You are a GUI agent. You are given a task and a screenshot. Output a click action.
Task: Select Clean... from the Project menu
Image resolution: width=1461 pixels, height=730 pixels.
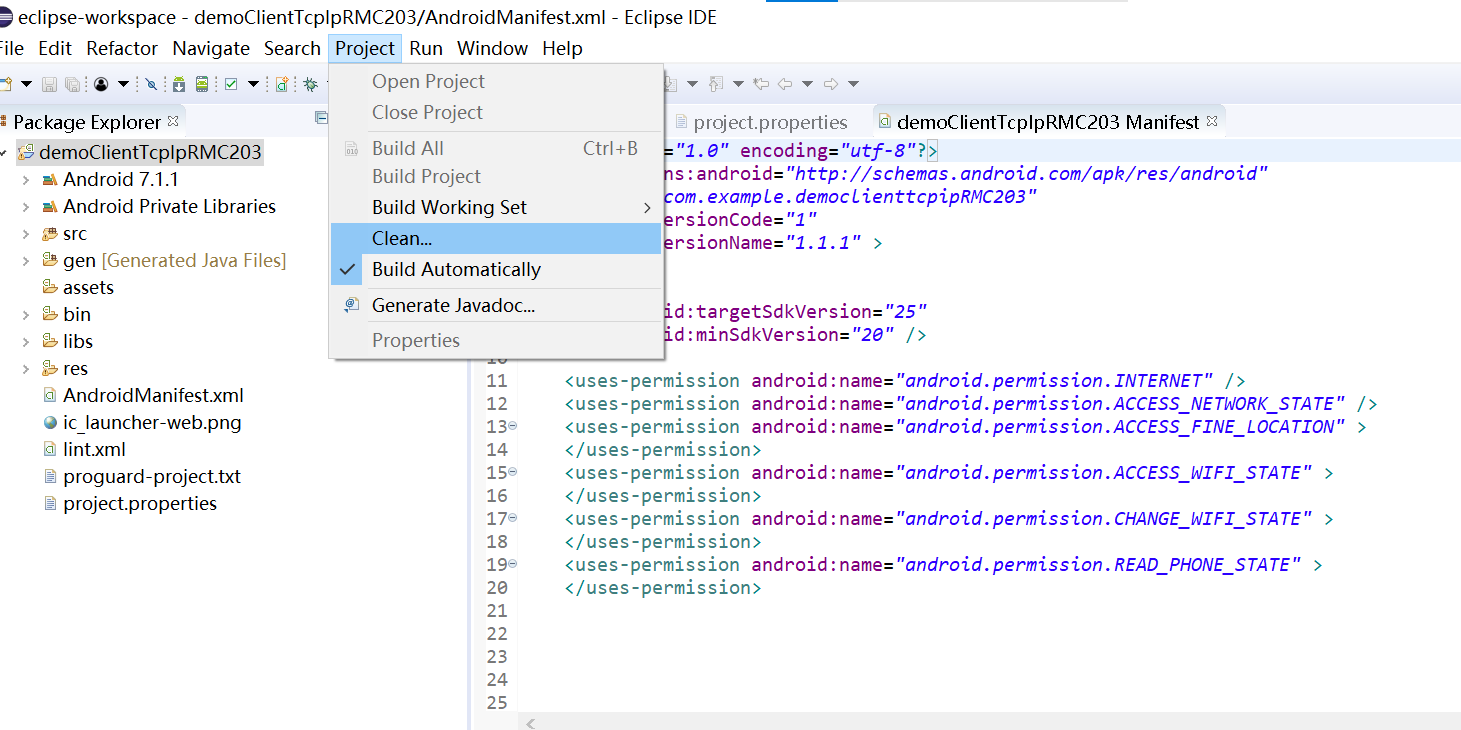(x=496, y=239)
